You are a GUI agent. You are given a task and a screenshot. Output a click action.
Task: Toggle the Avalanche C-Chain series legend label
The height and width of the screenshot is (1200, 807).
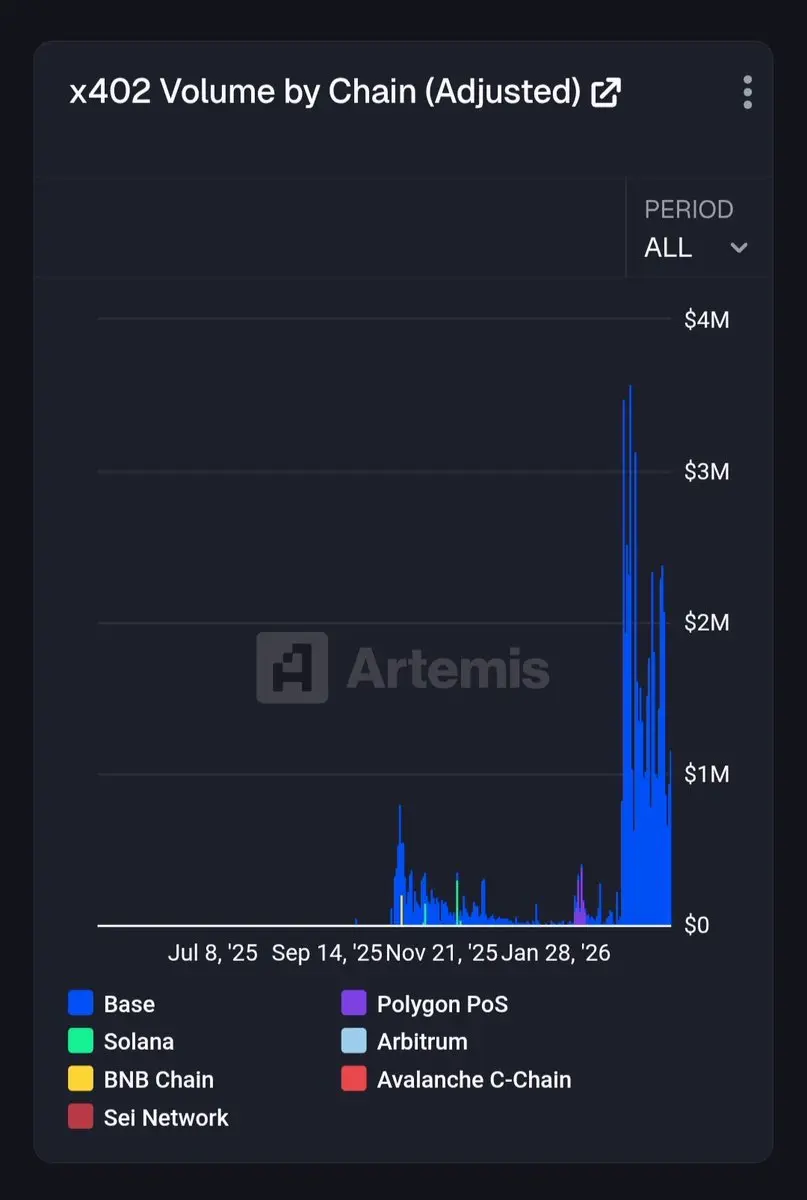point(474,1079)
